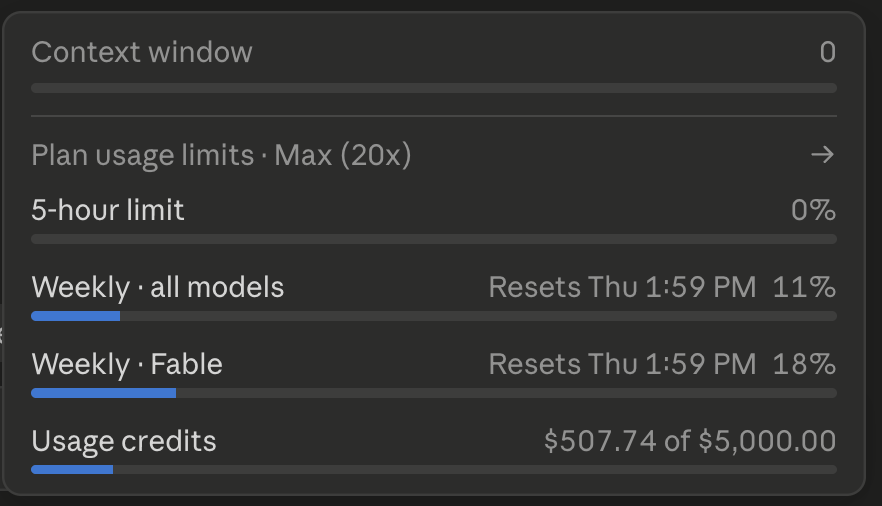Click the 5-hour limit progress bar

434,240
